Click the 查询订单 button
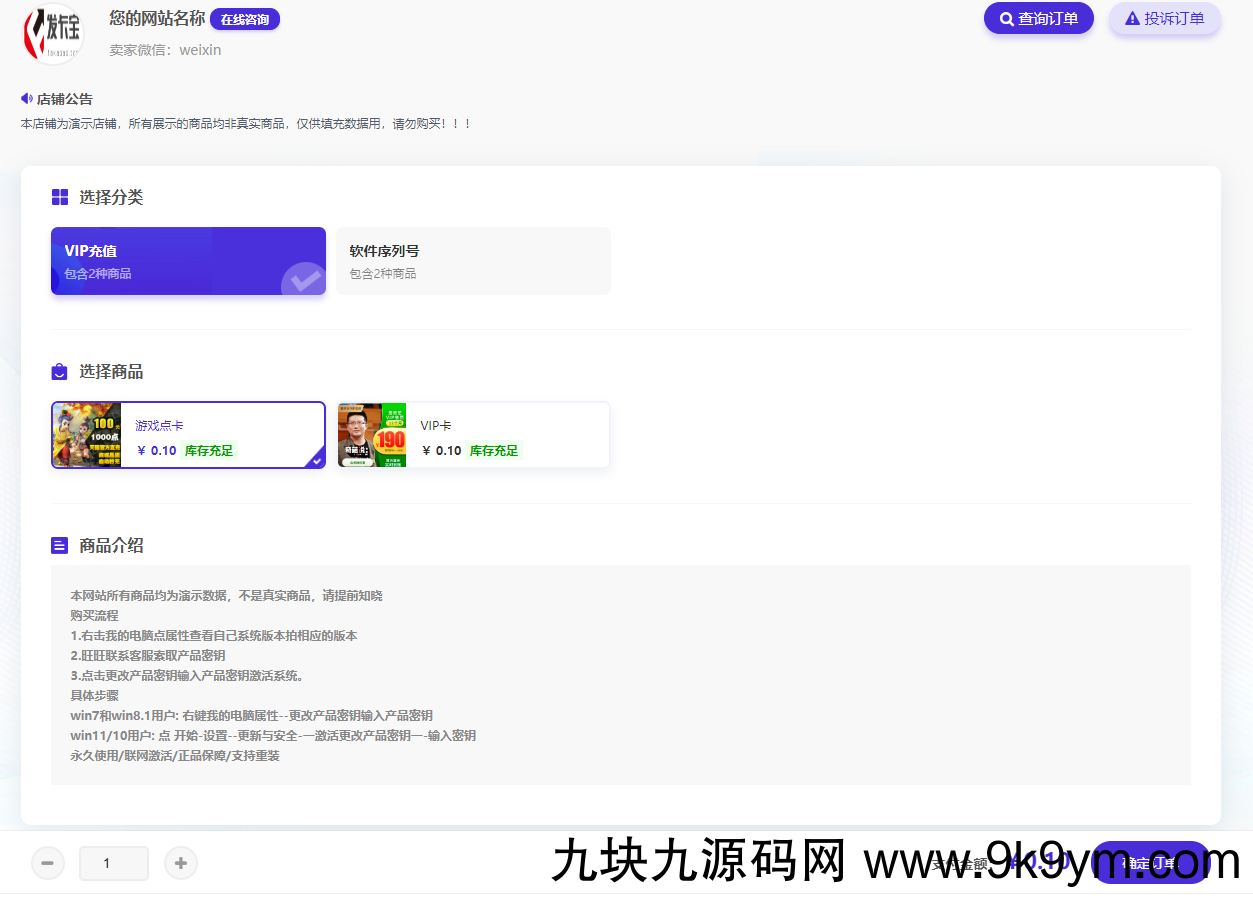This screenshot has width=1253, height=898. [1038, 18]
